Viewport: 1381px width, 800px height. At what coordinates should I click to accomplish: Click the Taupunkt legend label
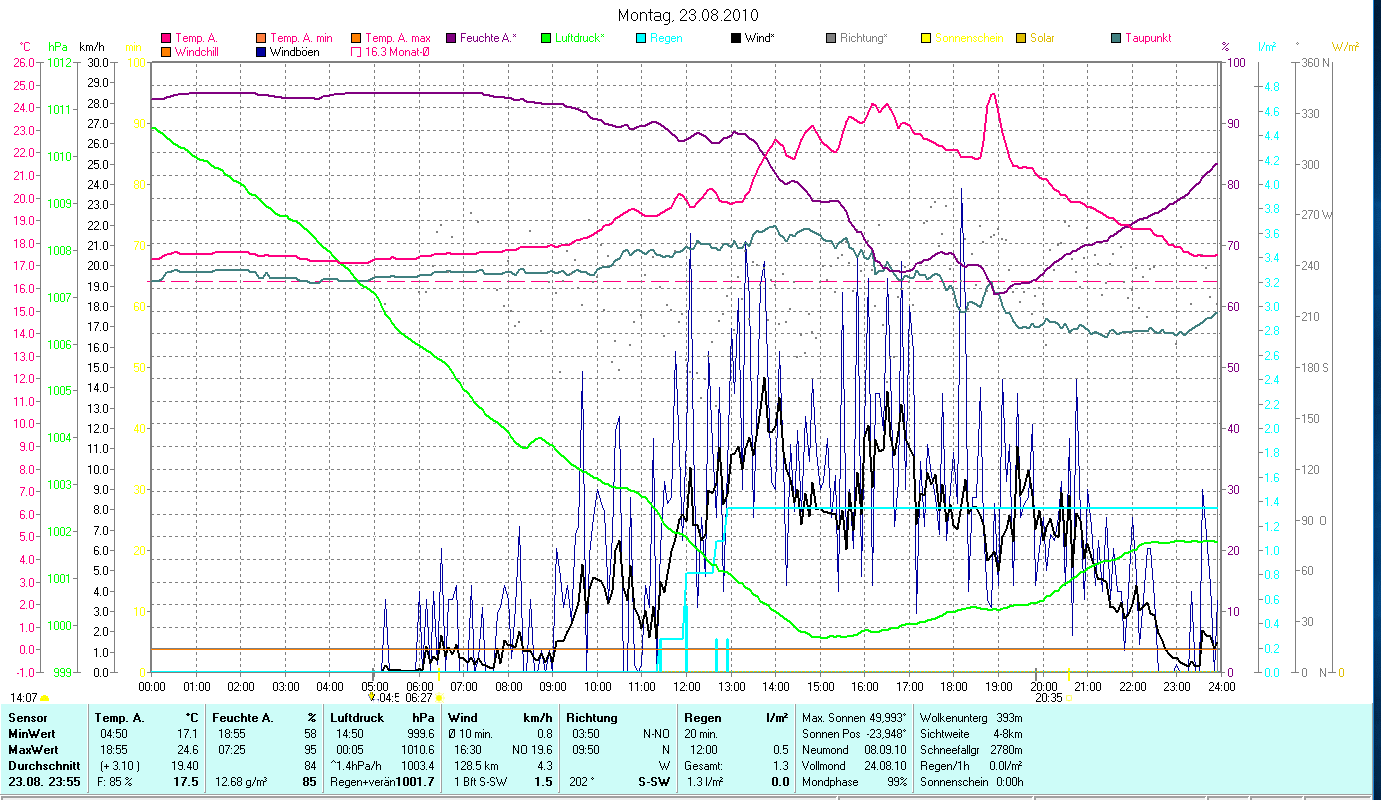(x=1147, y=38)
